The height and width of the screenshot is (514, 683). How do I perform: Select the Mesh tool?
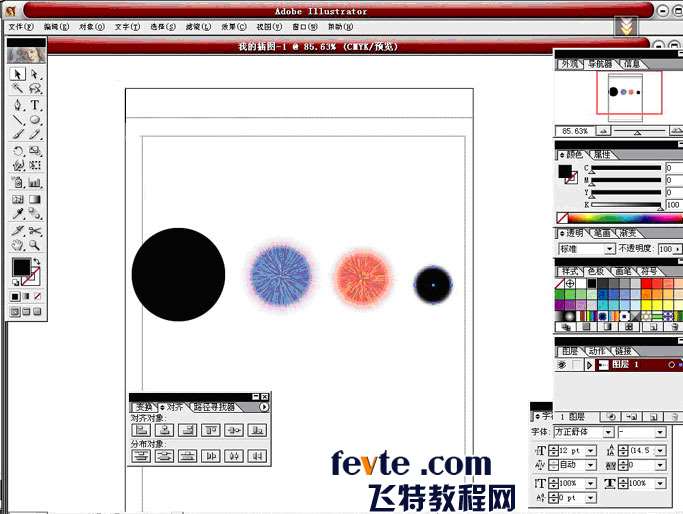(17, 200)
